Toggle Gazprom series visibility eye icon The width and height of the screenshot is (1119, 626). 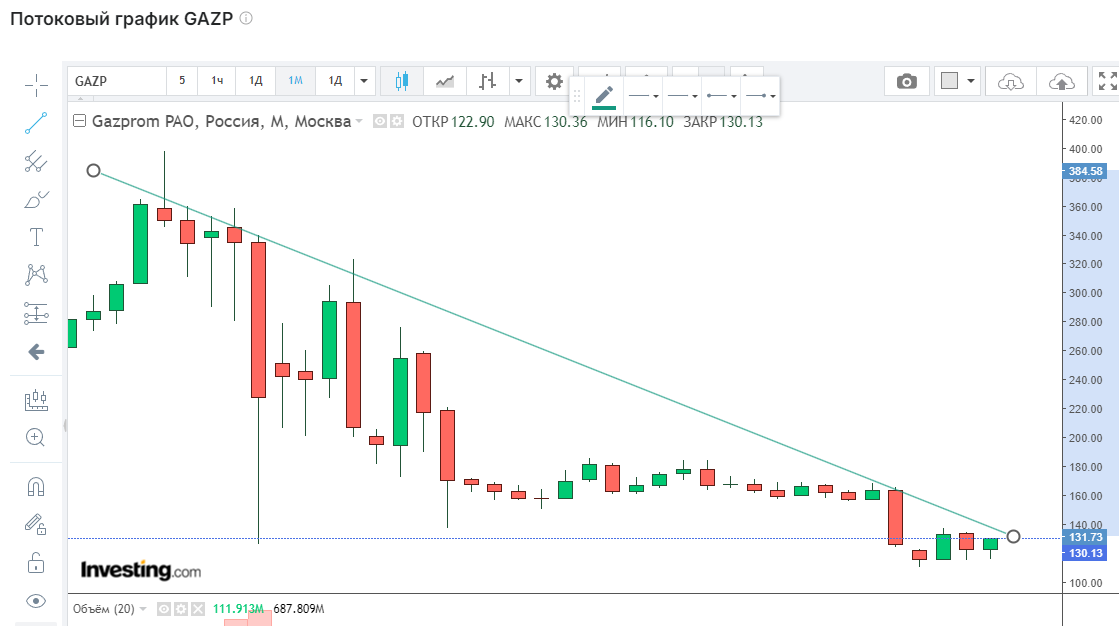(380, 121)
